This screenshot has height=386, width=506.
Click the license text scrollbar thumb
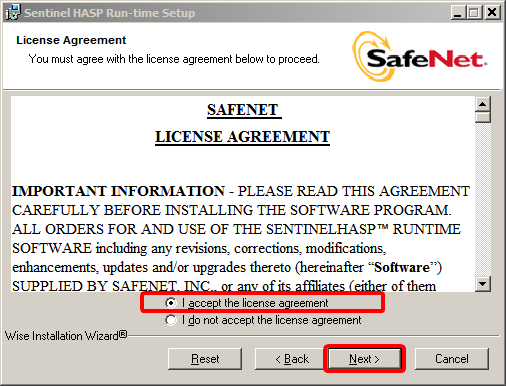tap(483, 117)
